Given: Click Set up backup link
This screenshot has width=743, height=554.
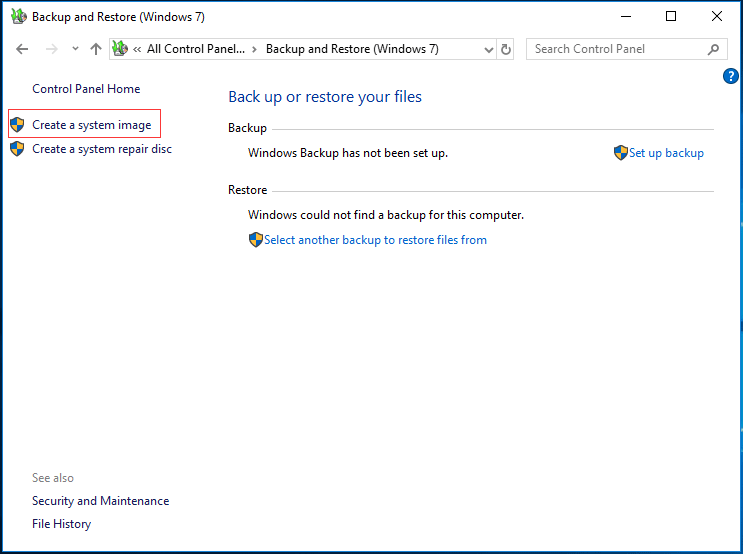Looking at the screenshot, I should (x=666, y=153).
